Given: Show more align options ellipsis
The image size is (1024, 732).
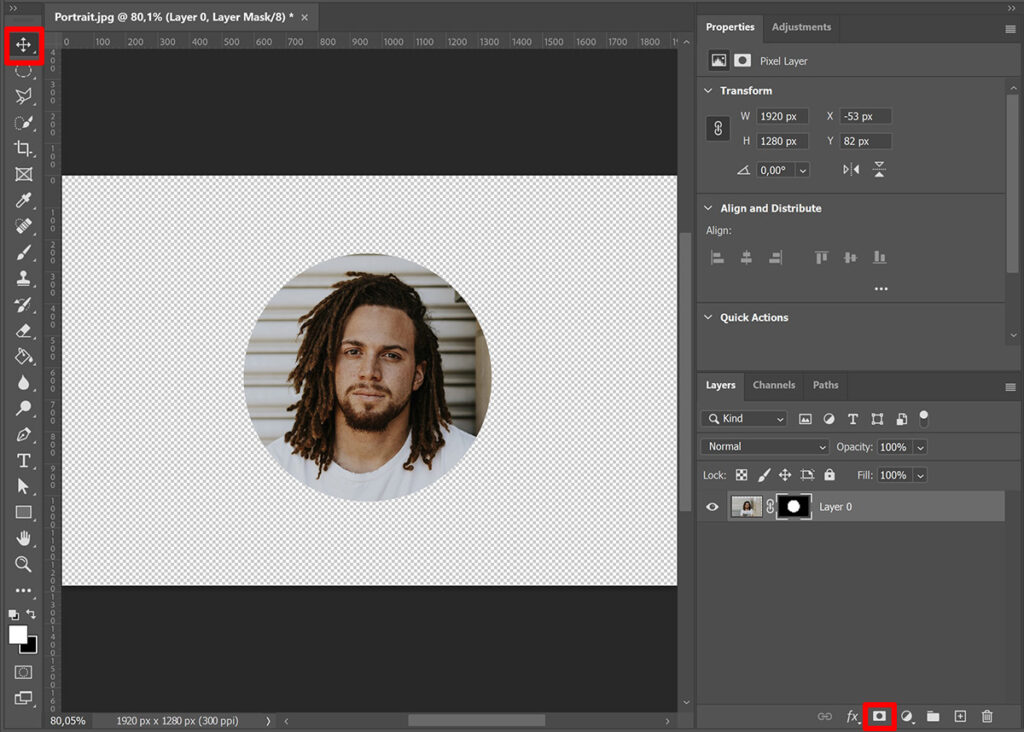Looking at the screenshot, I should (881, 289).
